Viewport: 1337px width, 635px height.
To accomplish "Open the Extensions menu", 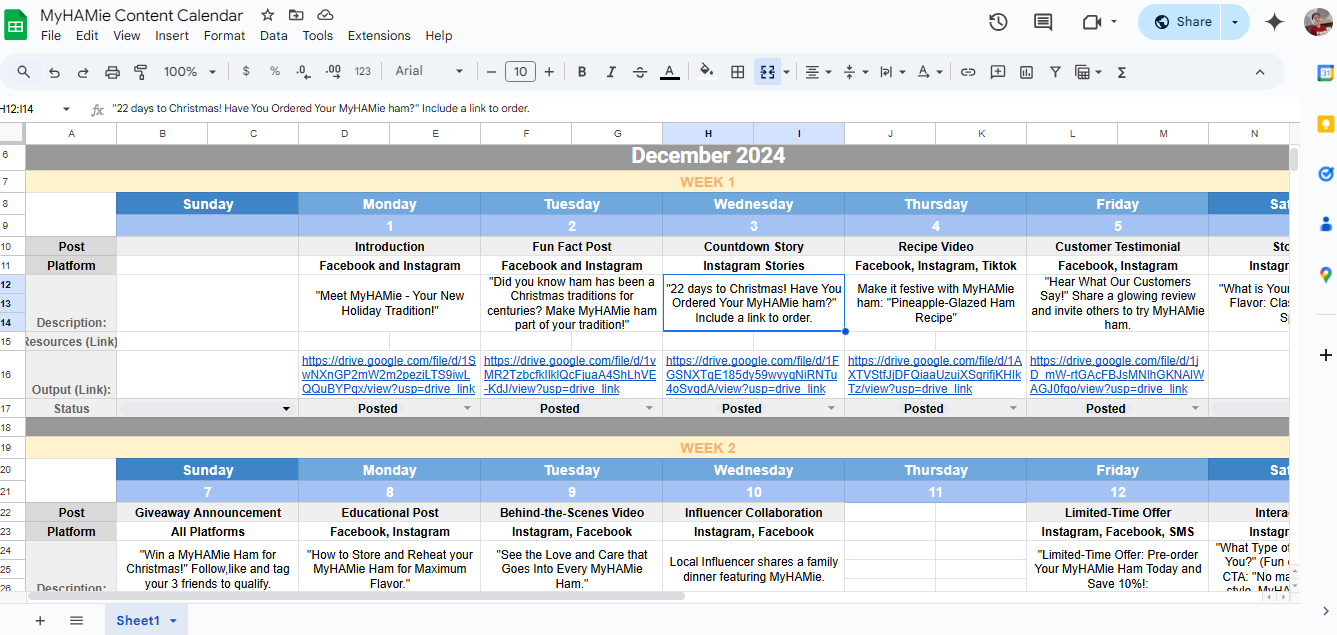I will coord(379,35).
